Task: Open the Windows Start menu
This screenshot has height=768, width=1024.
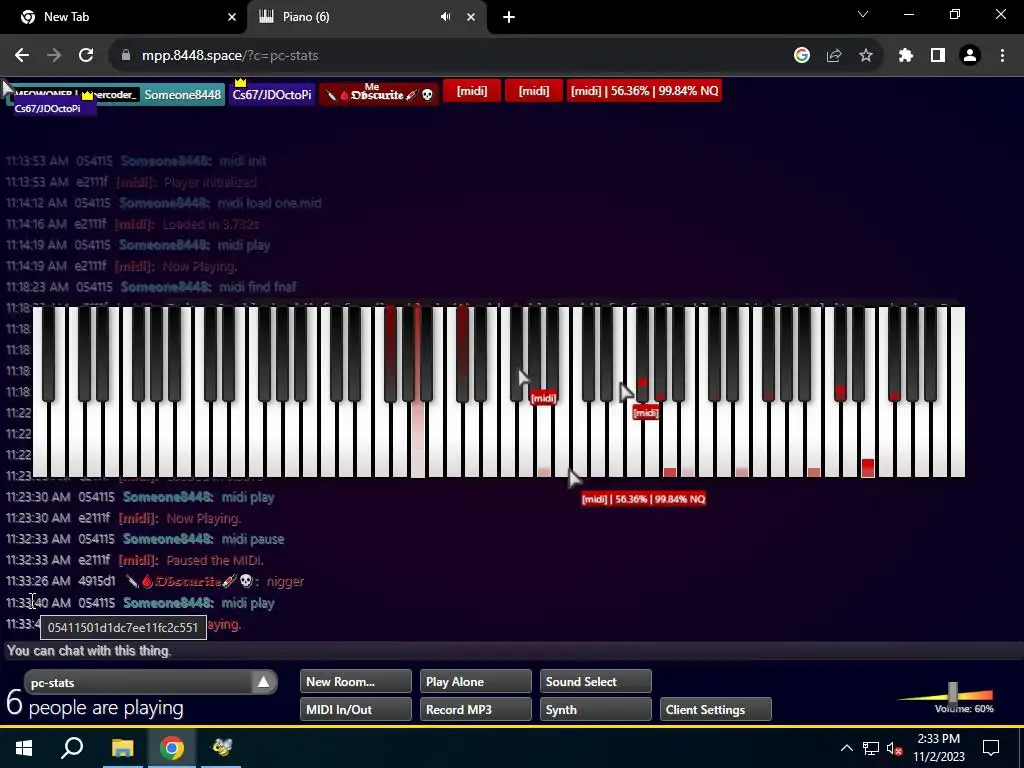Action: (x=24, y=747)
